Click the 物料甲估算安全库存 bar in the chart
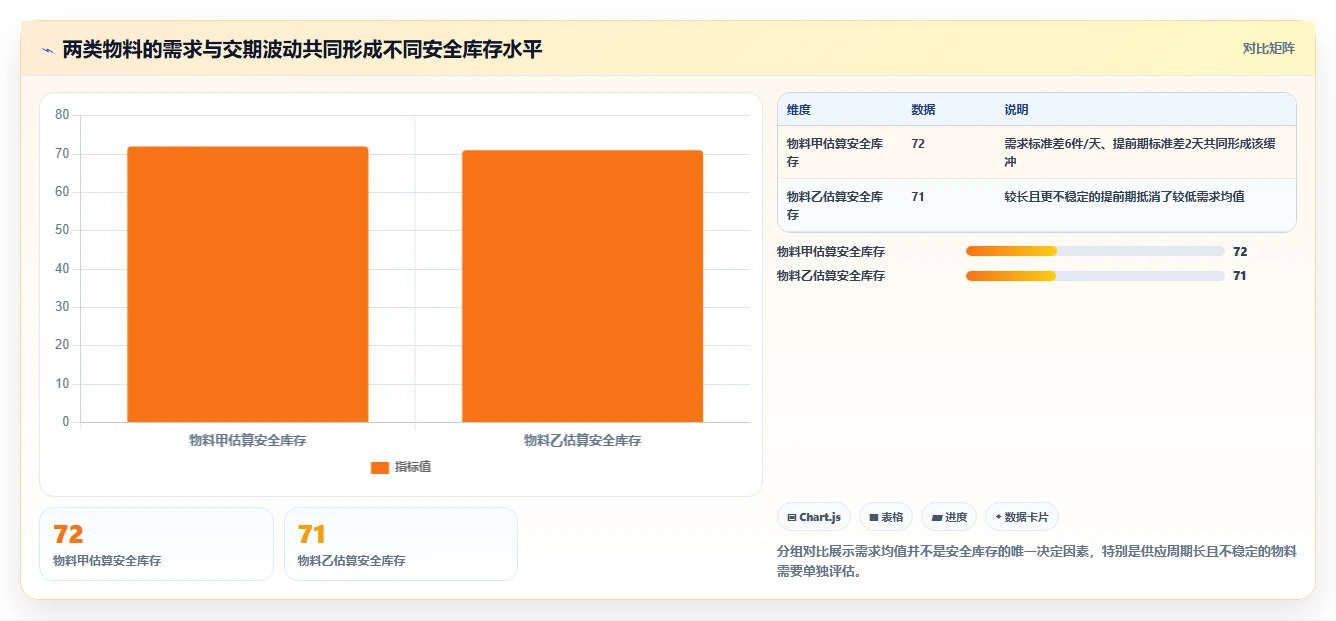 (x=248, y=284)
